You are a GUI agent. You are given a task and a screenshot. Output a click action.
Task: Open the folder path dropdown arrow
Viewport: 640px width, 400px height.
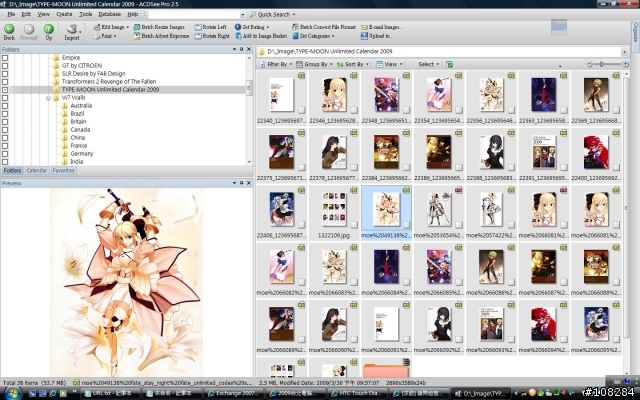click(x=624, y=52)
